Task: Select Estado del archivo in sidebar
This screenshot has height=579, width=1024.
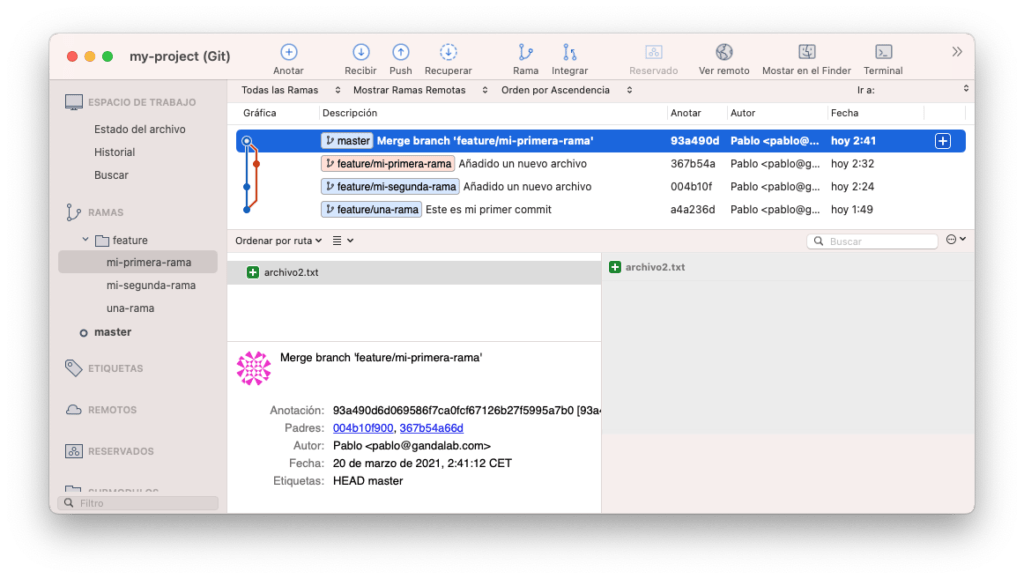Action: (x=140, y=129)
